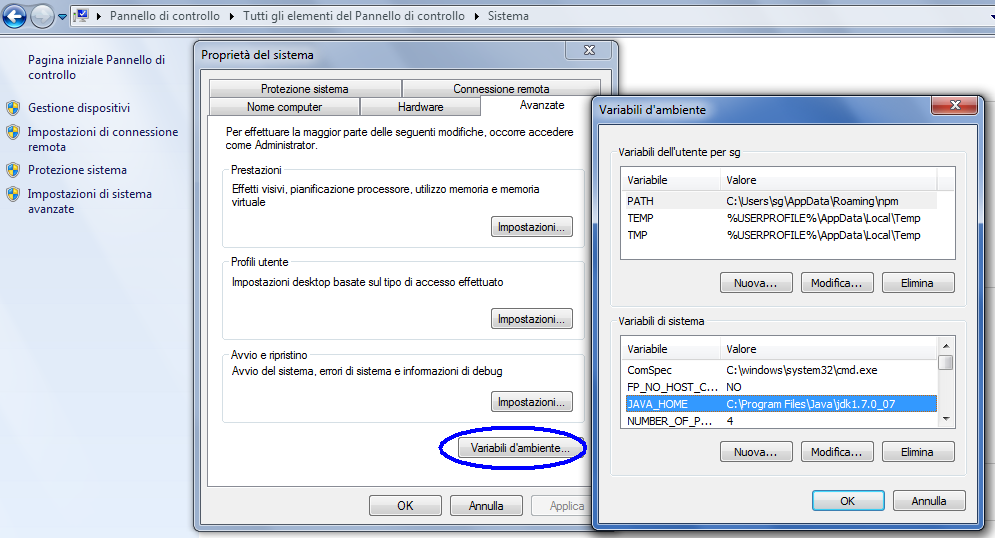The image size is (995, 538).
Task: Select PATH user variable row
Action: click(x=781, y=201)
